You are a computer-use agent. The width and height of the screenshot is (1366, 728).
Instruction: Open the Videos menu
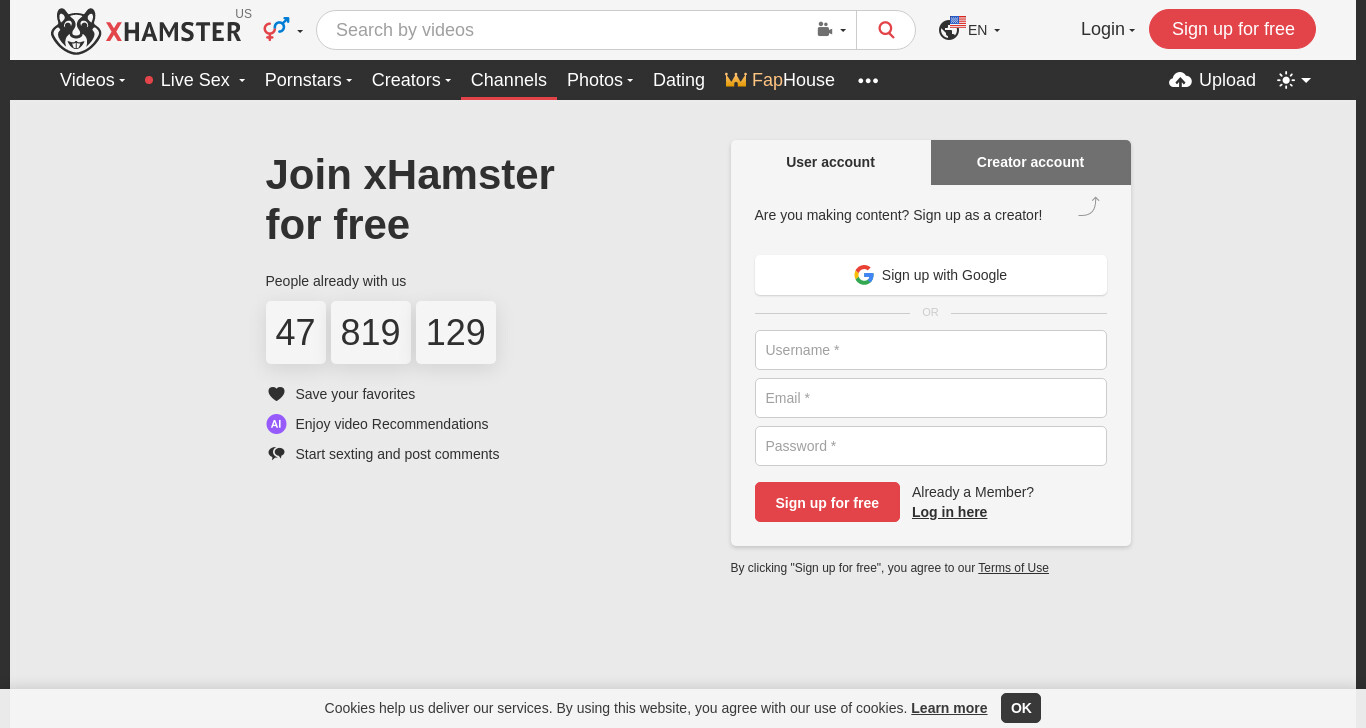point(92,80)
